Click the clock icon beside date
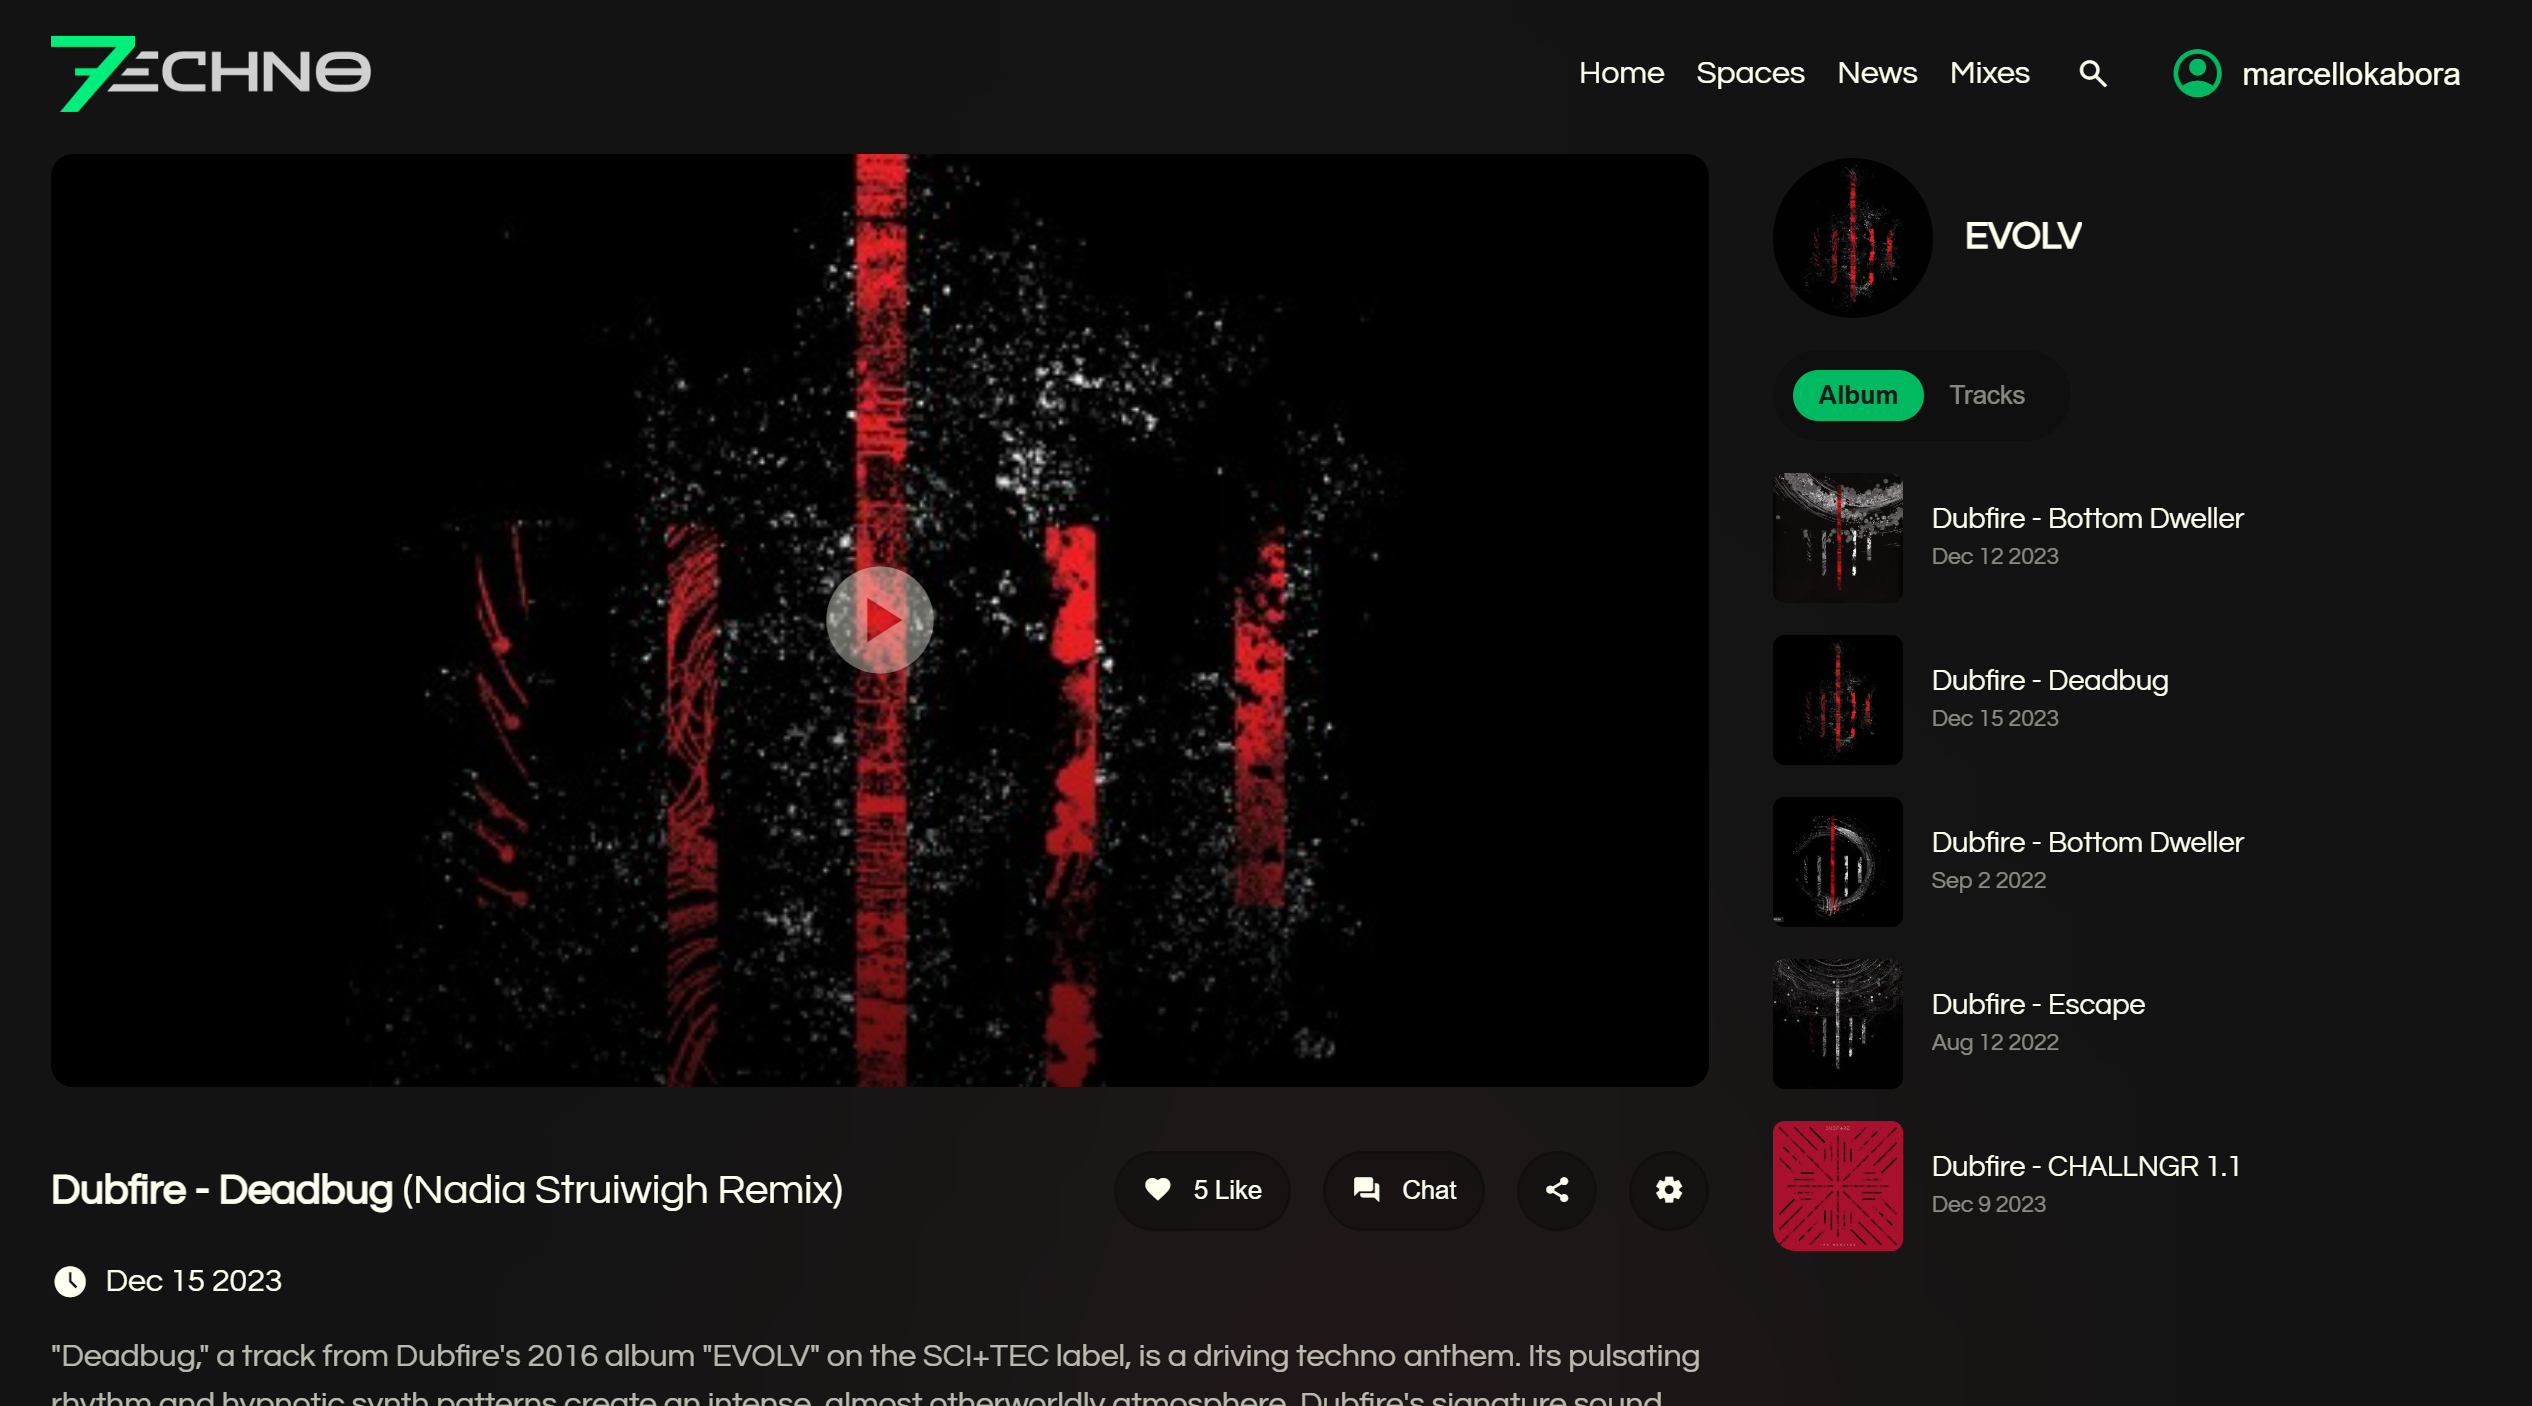 (70, 1281)
